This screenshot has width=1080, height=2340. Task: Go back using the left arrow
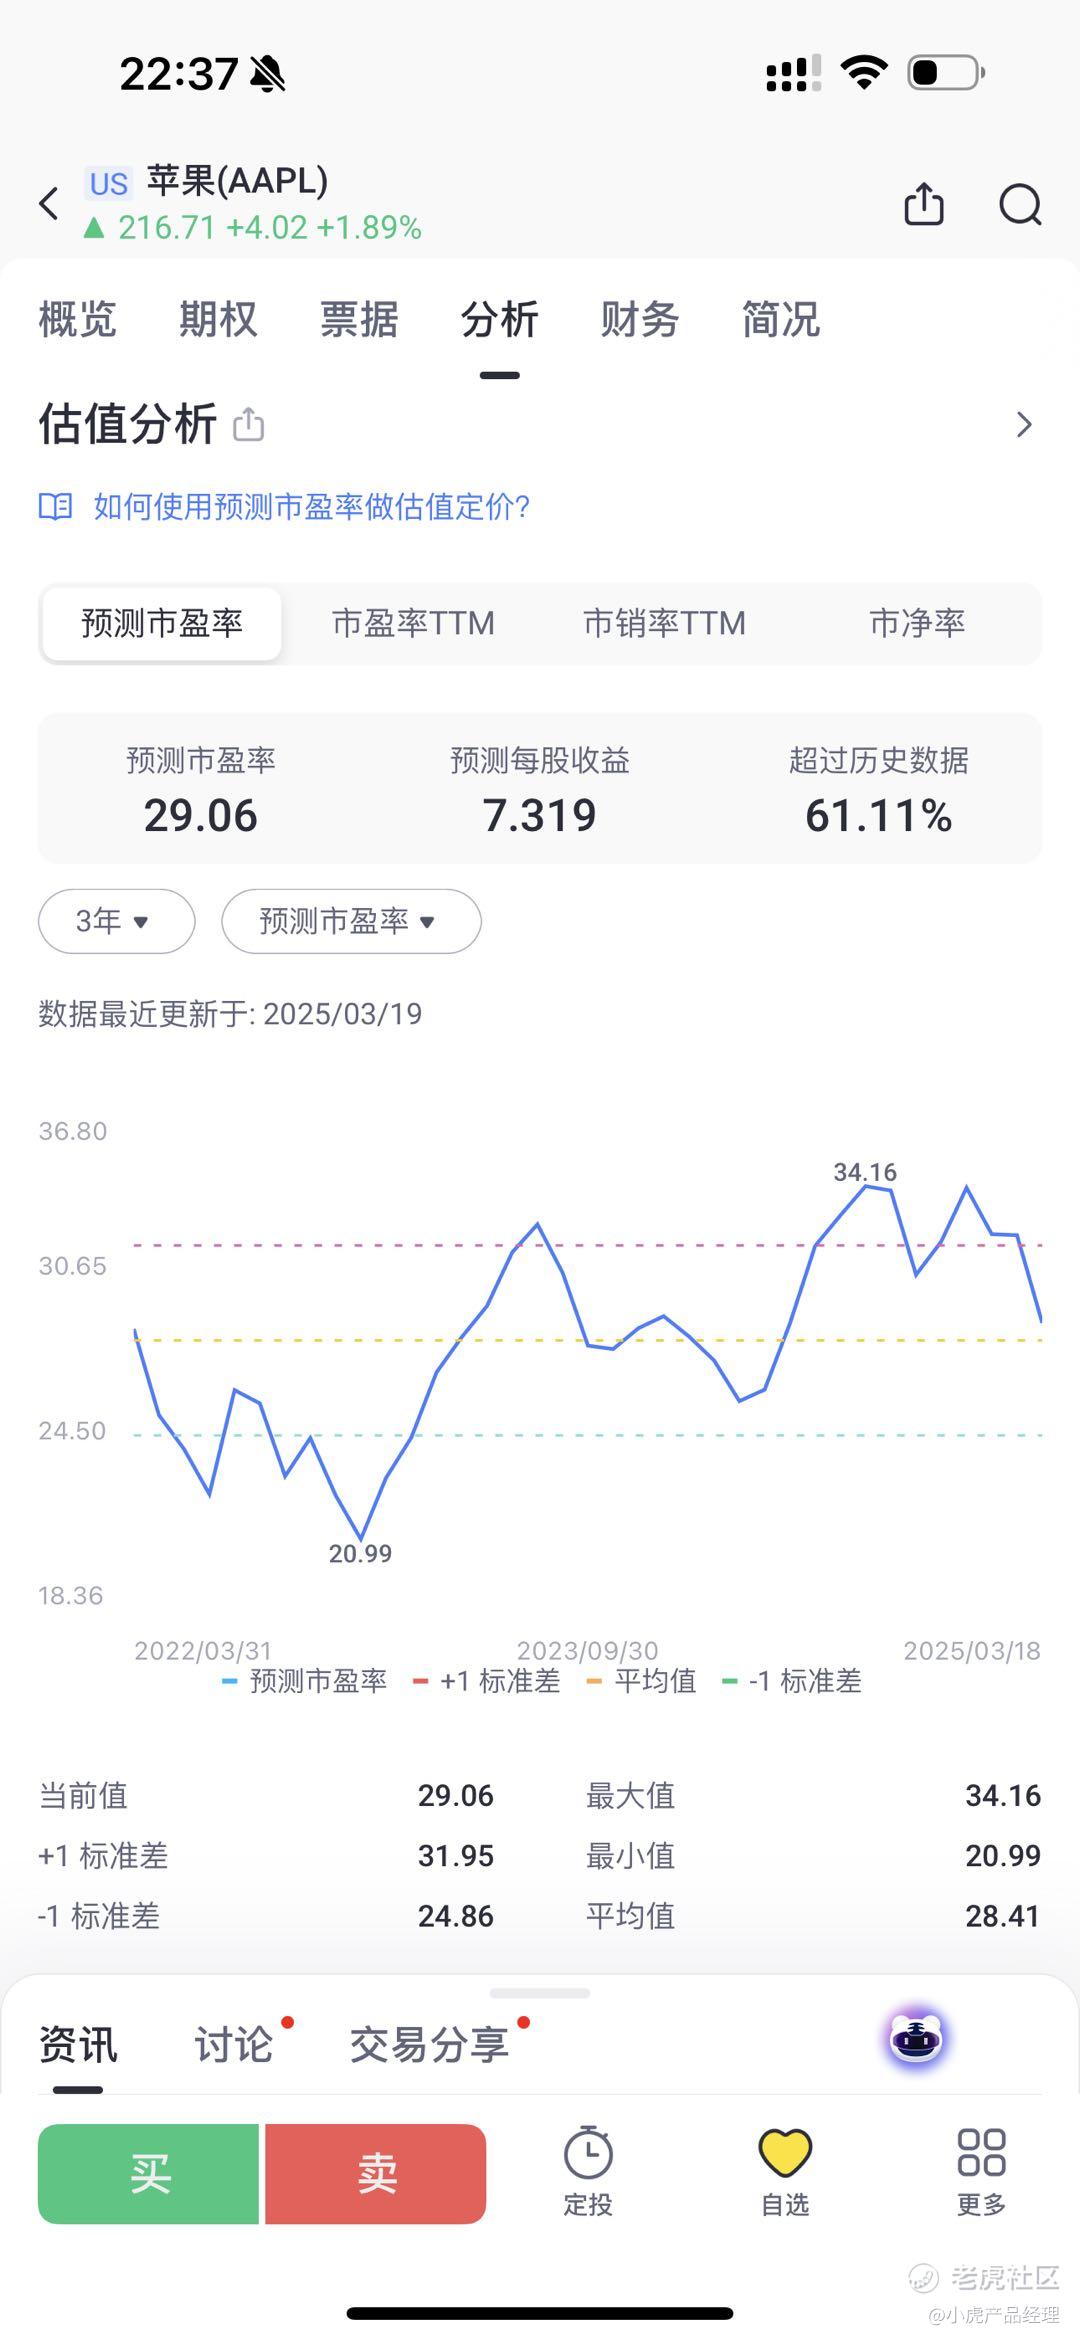pos(49,204)
